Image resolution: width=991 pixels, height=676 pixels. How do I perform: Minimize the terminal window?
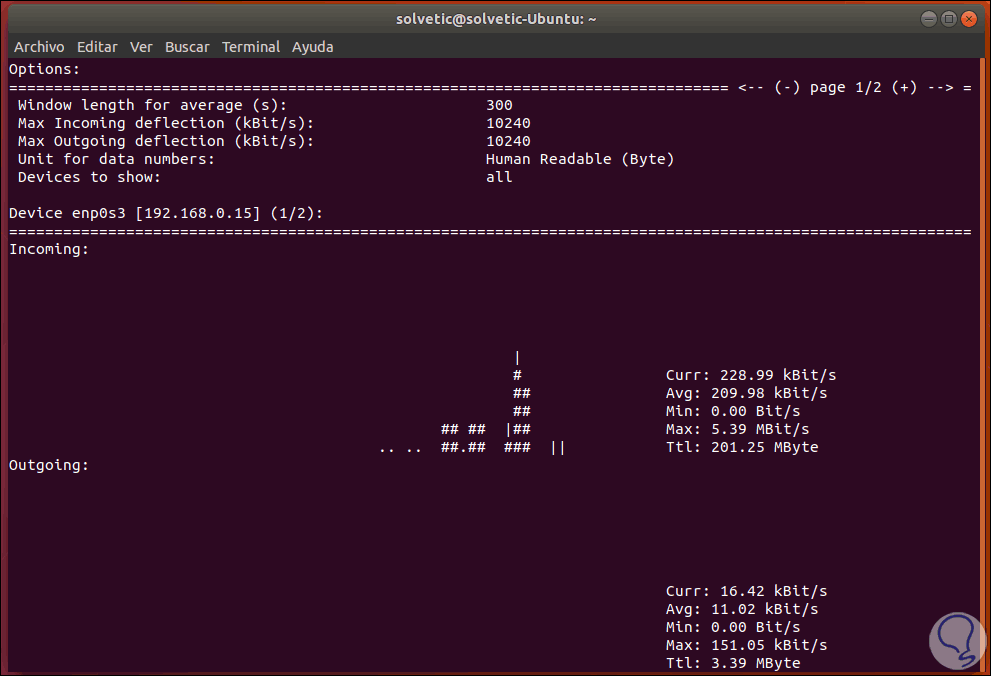tap(928, 19)
